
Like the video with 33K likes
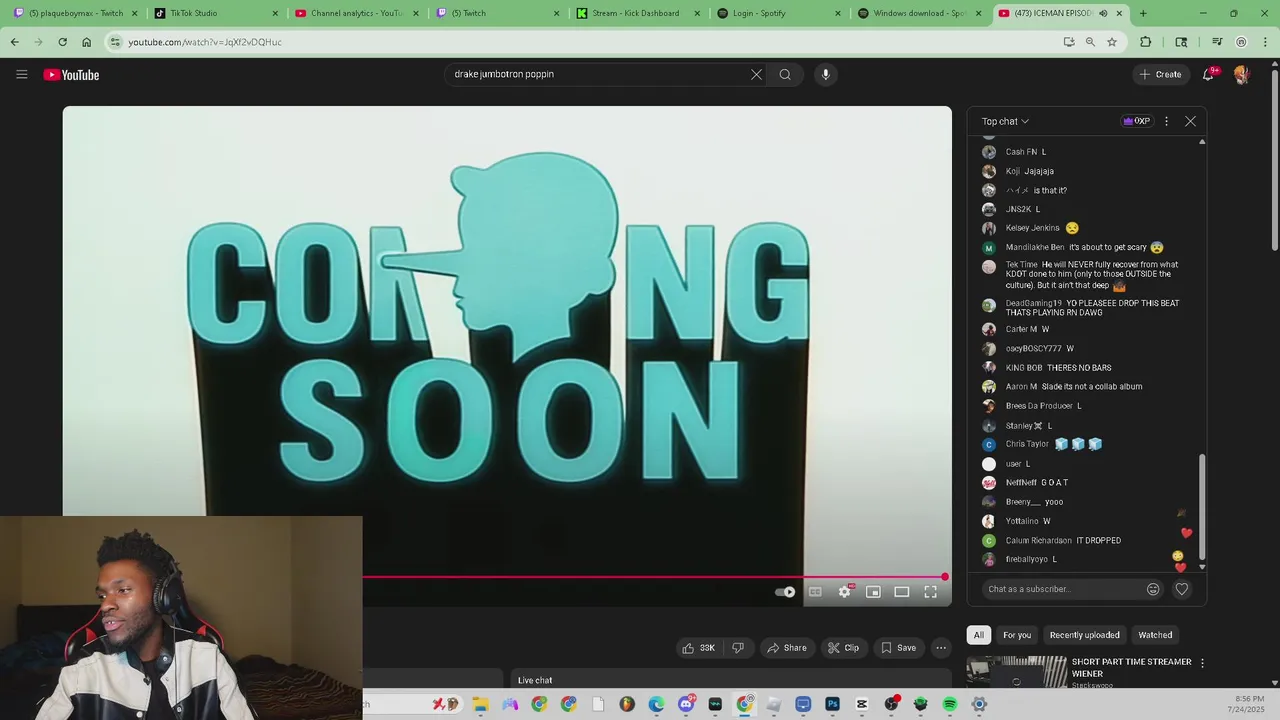pos(699,648)
